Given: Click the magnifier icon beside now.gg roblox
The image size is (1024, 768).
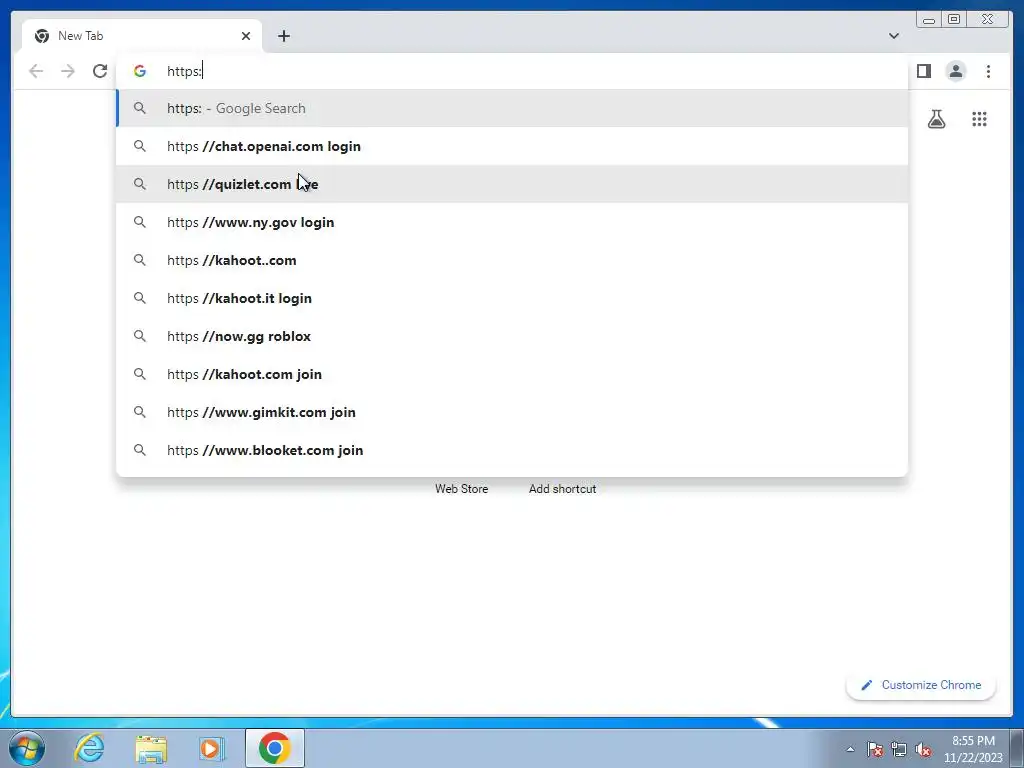Looking at the screenshot, I should click(140, 336).
